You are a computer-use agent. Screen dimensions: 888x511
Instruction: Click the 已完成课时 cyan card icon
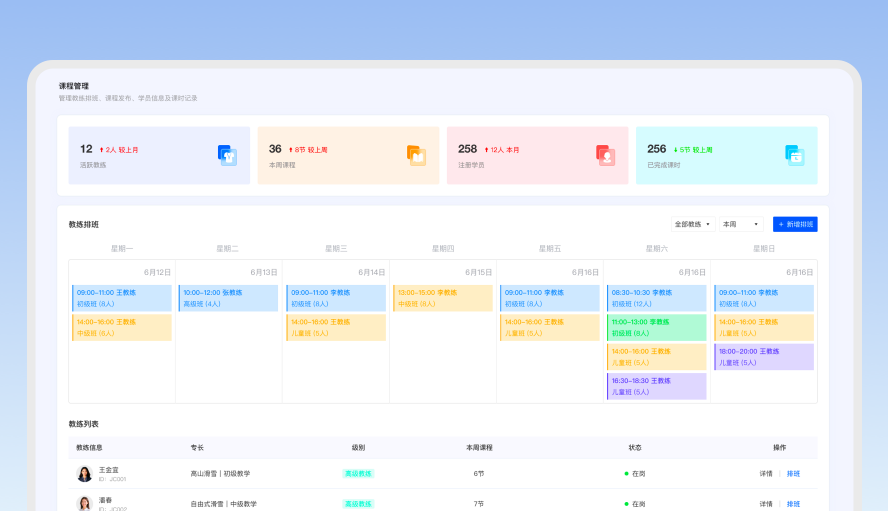[x=794, y=155]
